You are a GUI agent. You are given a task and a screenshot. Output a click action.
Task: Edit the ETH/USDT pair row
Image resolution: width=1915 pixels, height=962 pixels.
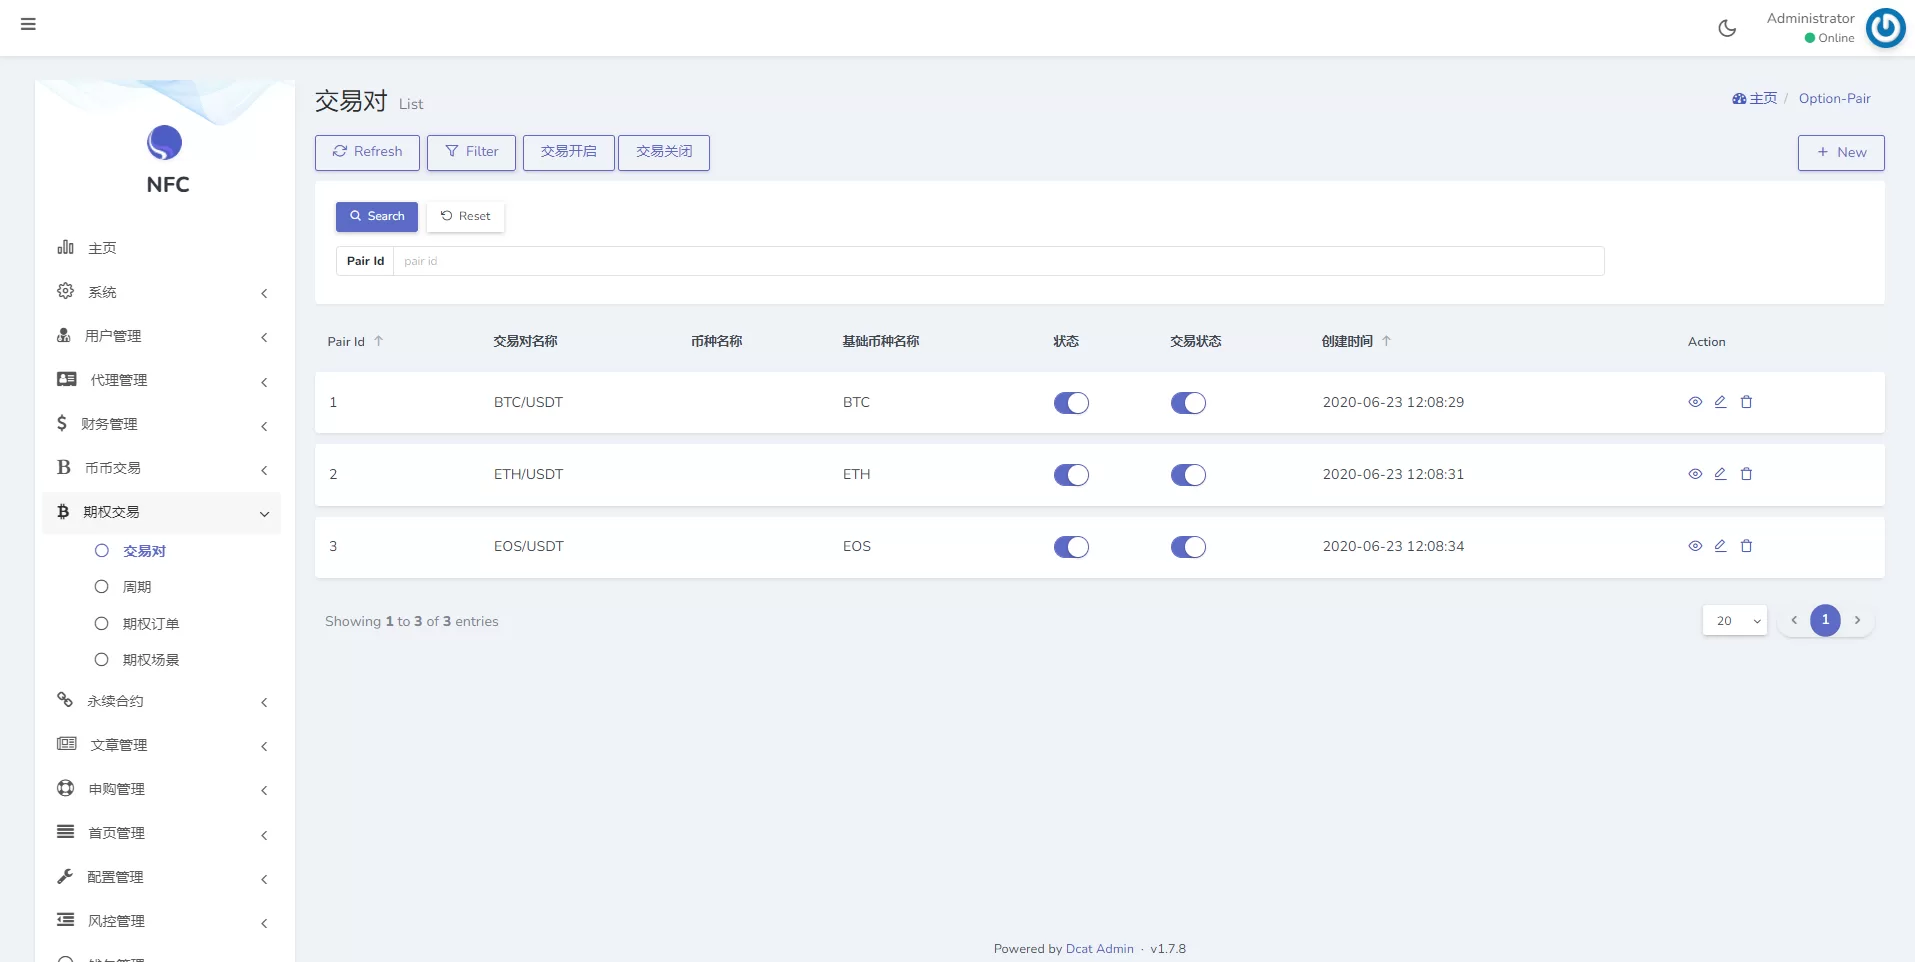tap(1720, 474)
